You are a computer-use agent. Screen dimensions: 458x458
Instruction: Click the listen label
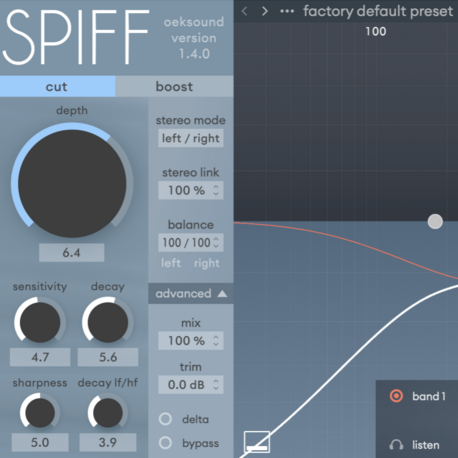pyautogui.click(x=426, y=445)
